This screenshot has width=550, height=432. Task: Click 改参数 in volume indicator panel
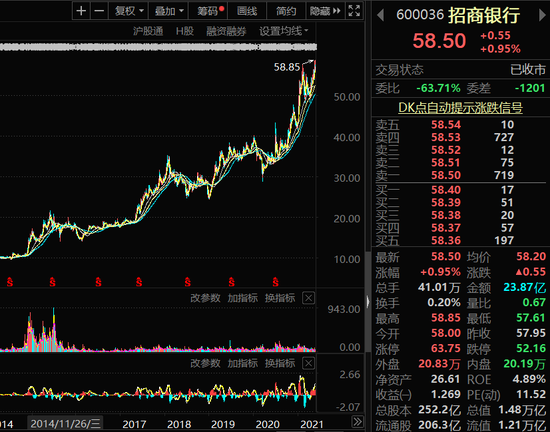(x=205, y=298)
